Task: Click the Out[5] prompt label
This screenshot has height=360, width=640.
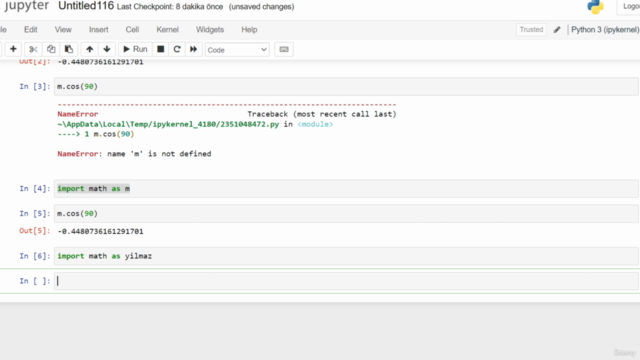Action: pos(35,231)
